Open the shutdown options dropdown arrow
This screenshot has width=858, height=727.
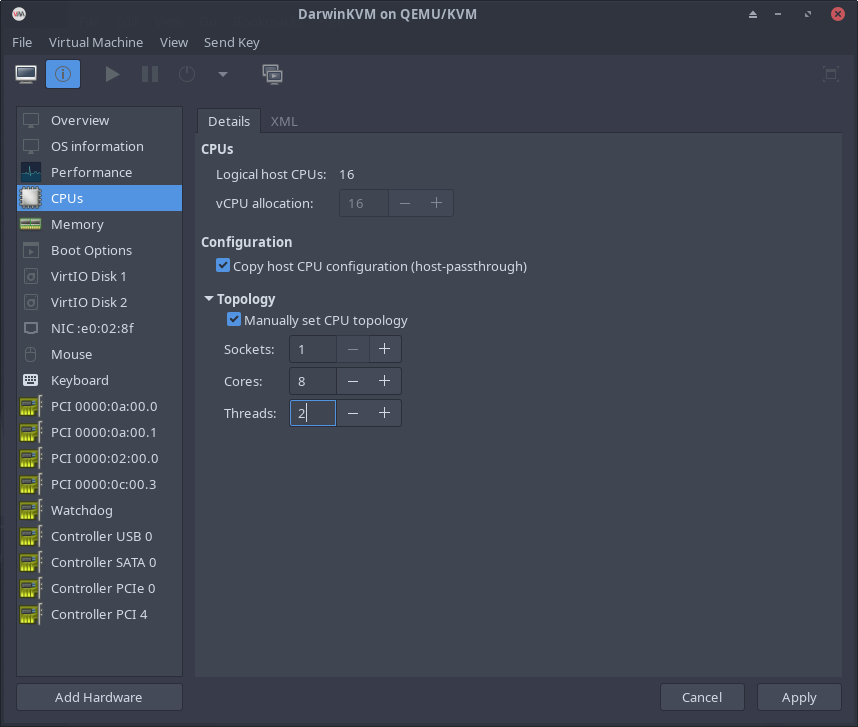[x=223, y=74]
